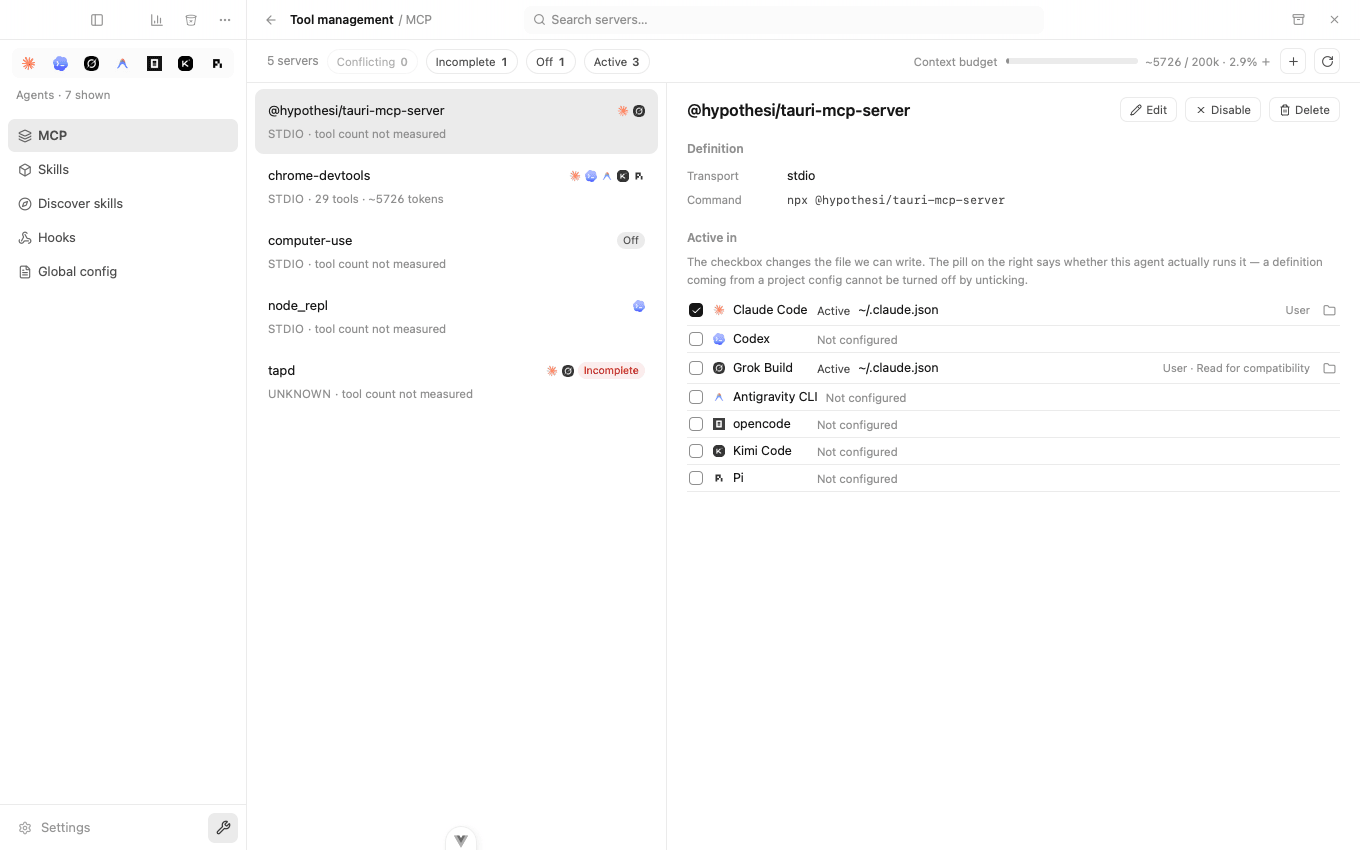Select the Kimi Code agent in the agents strip
The image size is (1360, 850).
(x=185, y=63)
